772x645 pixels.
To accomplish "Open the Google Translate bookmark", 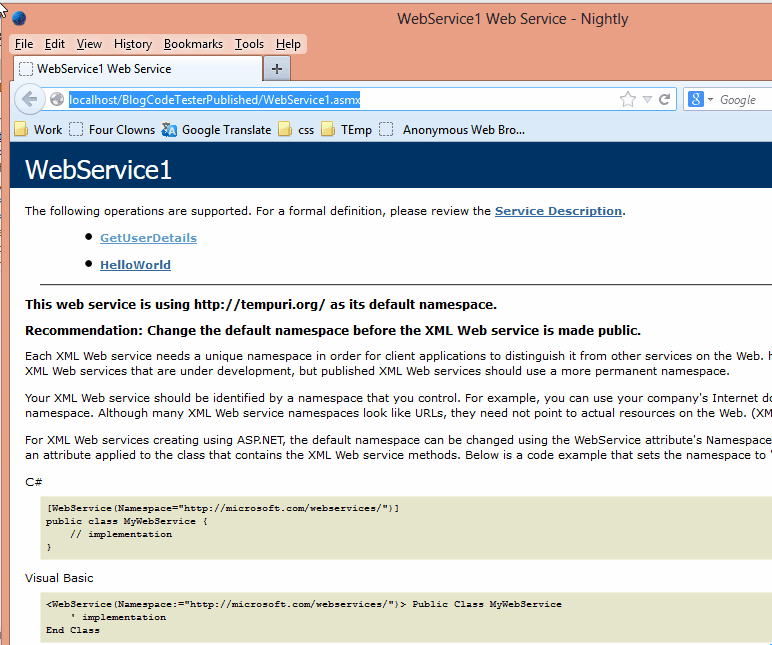I will (216, 129).
